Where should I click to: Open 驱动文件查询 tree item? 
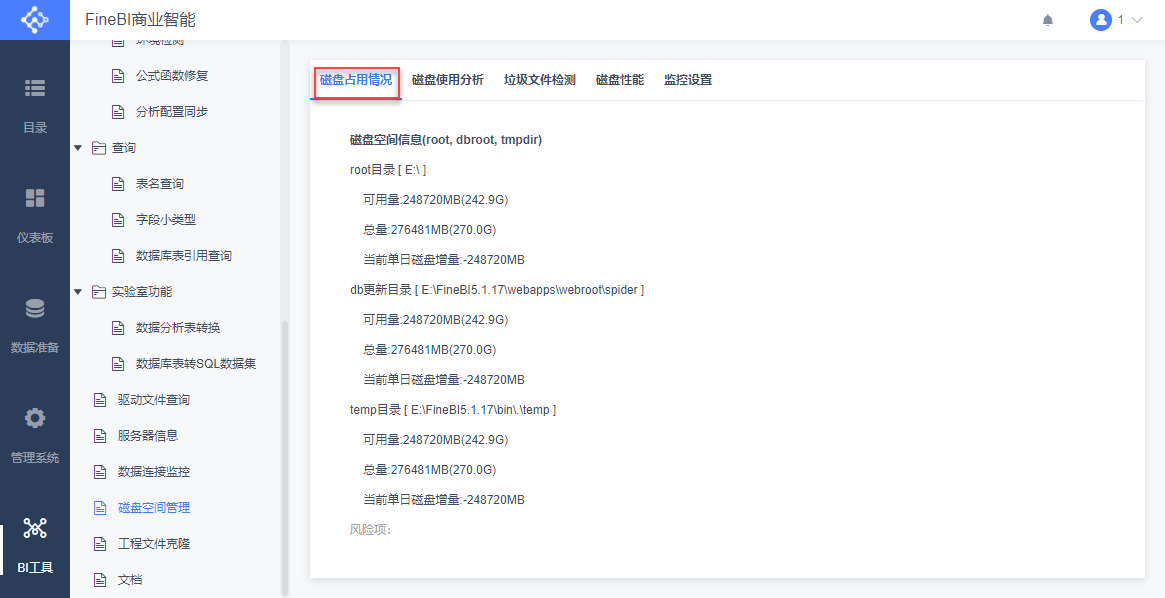[154, 400]
